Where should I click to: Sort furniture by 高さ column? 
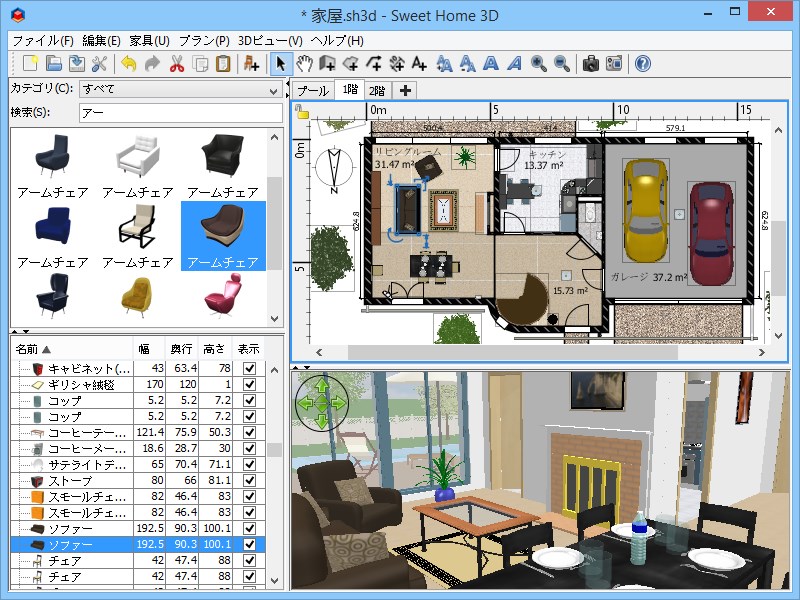tap(215, 349)
